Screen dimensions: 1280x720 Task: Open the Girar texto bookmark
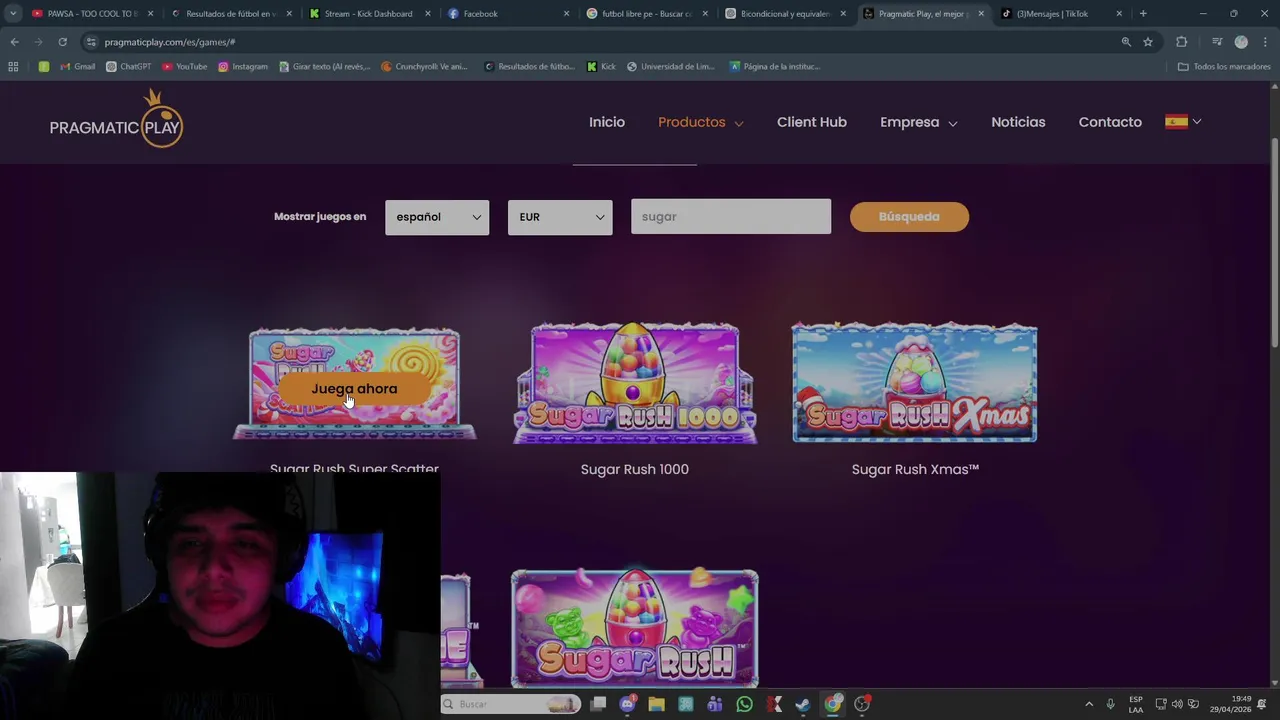coord(325,67)
